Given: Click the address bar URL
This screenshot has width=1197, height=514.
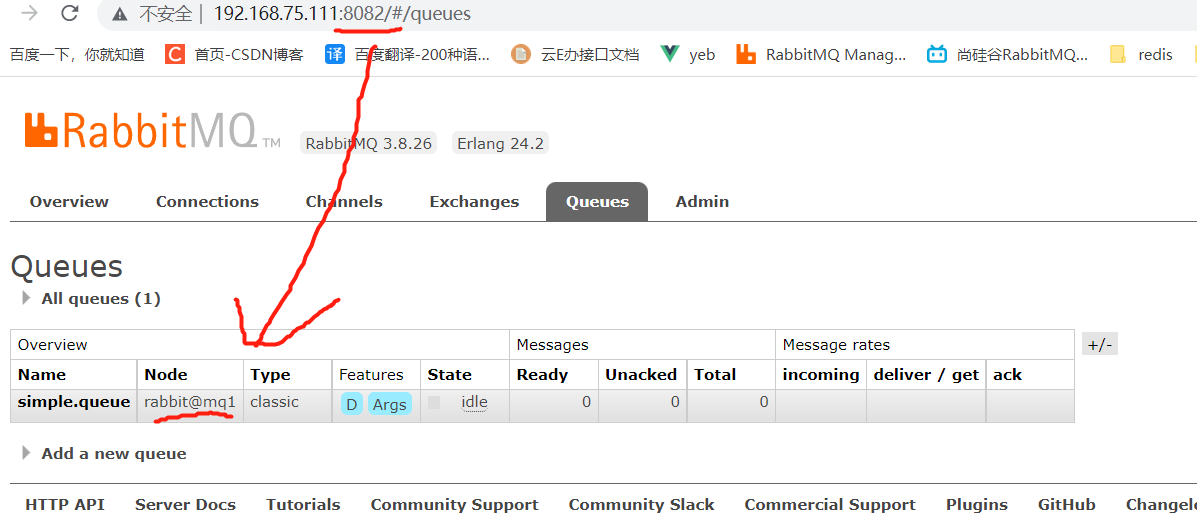Looking at the screenshot, I should click(x=342, y=14).
